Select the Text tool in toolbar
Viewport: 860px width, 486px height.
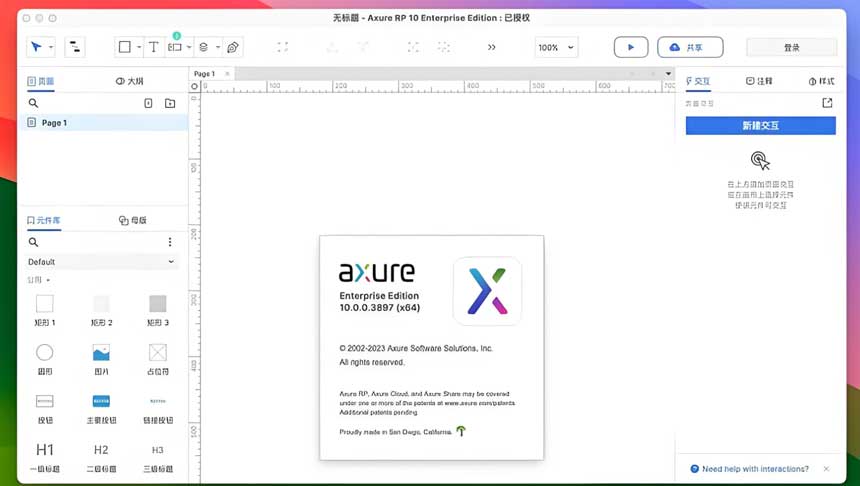153,47
